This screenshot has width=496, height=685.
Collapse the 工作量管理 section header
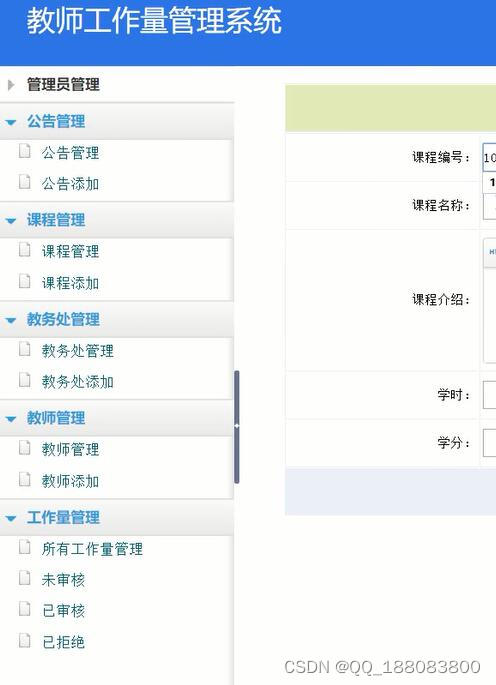(x=117, y=518)
